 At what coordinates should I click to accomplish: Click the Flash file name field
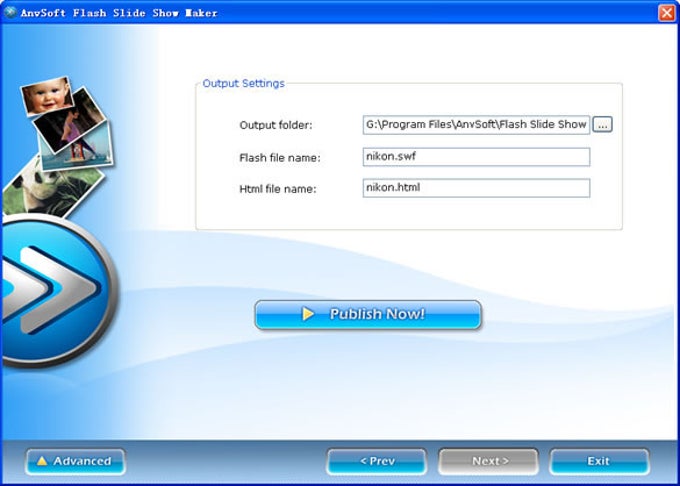(x=476, y=157)
